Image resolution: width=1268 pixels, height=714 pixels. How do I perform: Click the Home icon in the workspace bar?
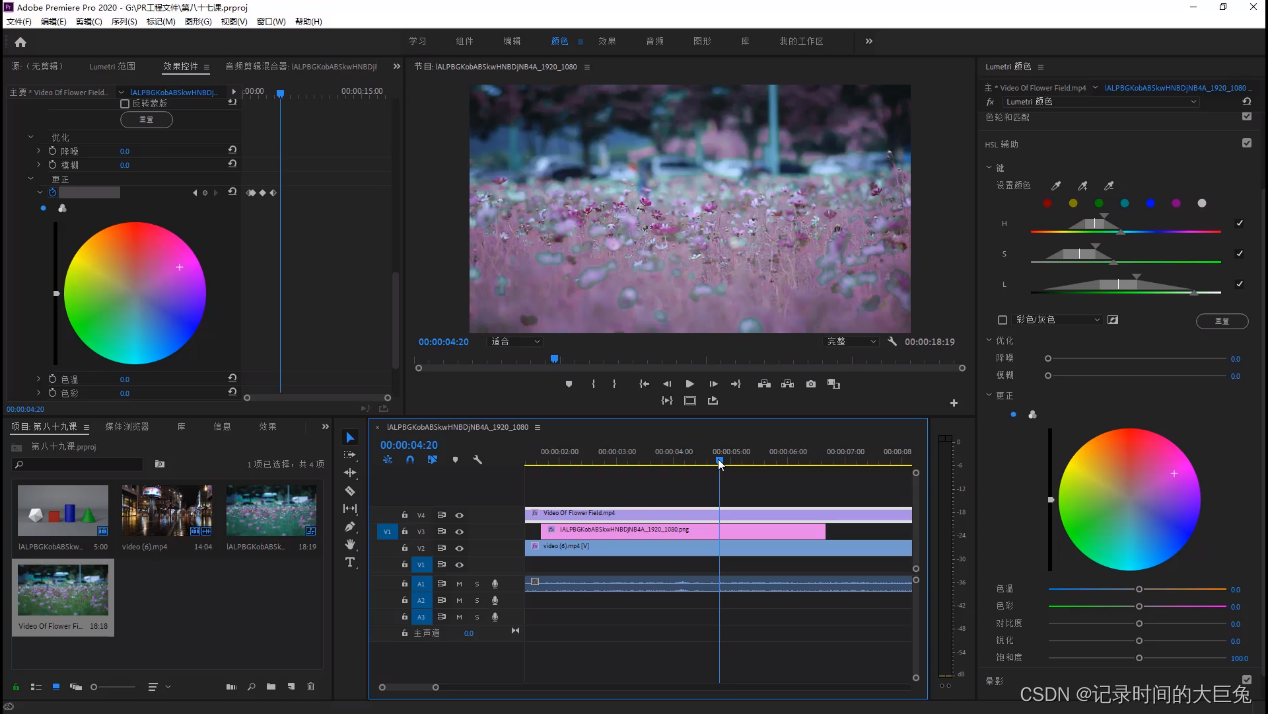coord(20,42)
